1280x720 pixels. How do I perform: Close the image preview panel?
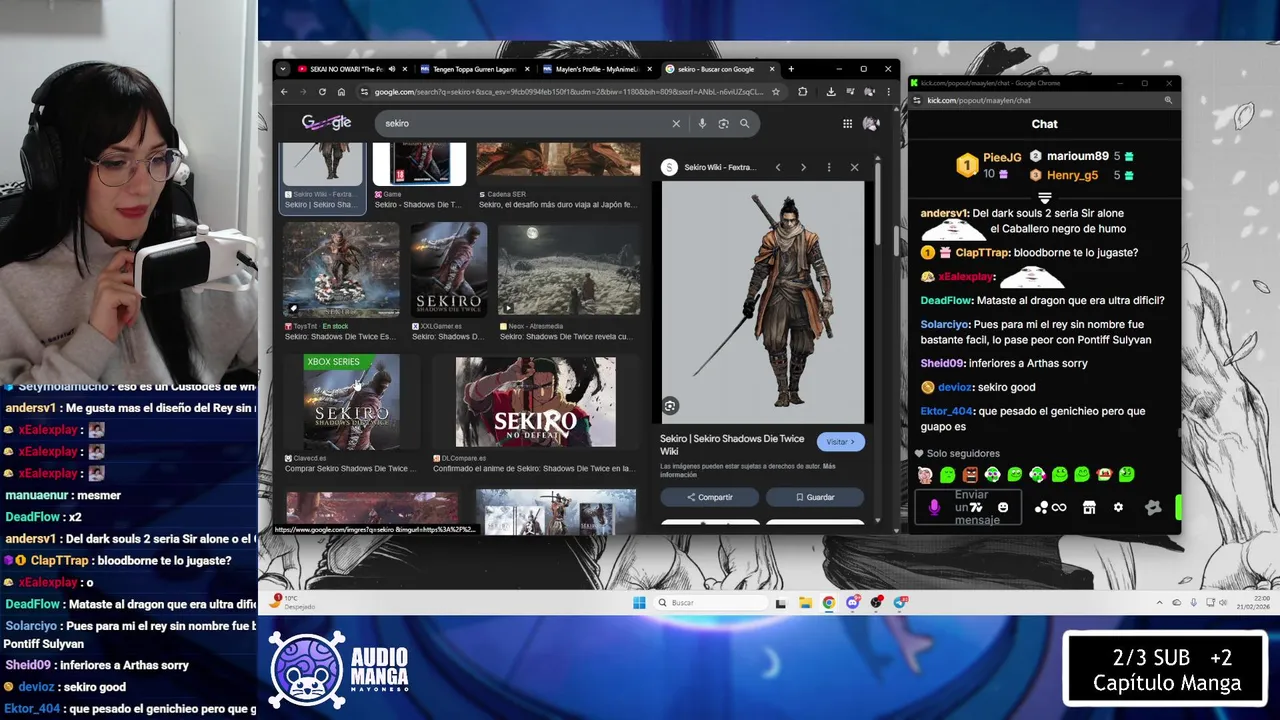point(854,168)
